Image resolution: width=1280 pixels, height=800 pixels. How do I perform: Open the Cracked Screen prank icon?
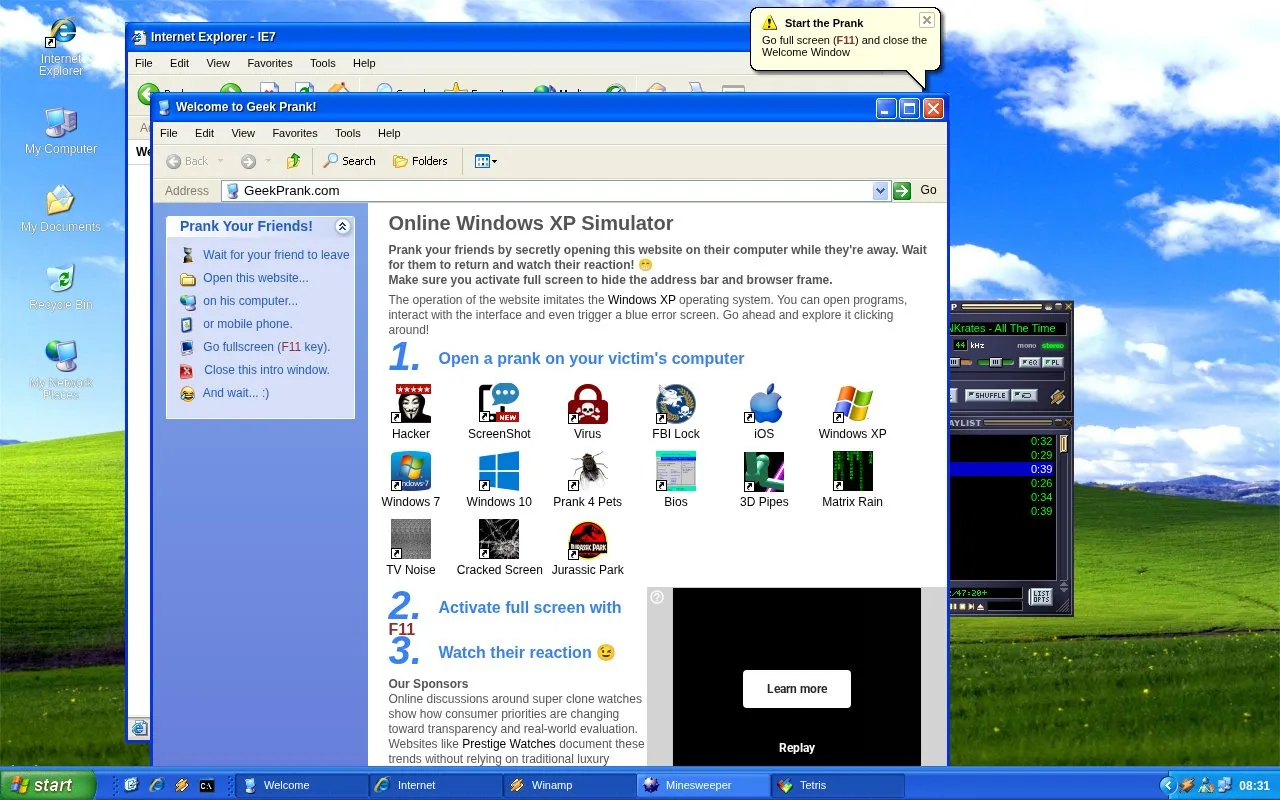click(x=499, y=548)
